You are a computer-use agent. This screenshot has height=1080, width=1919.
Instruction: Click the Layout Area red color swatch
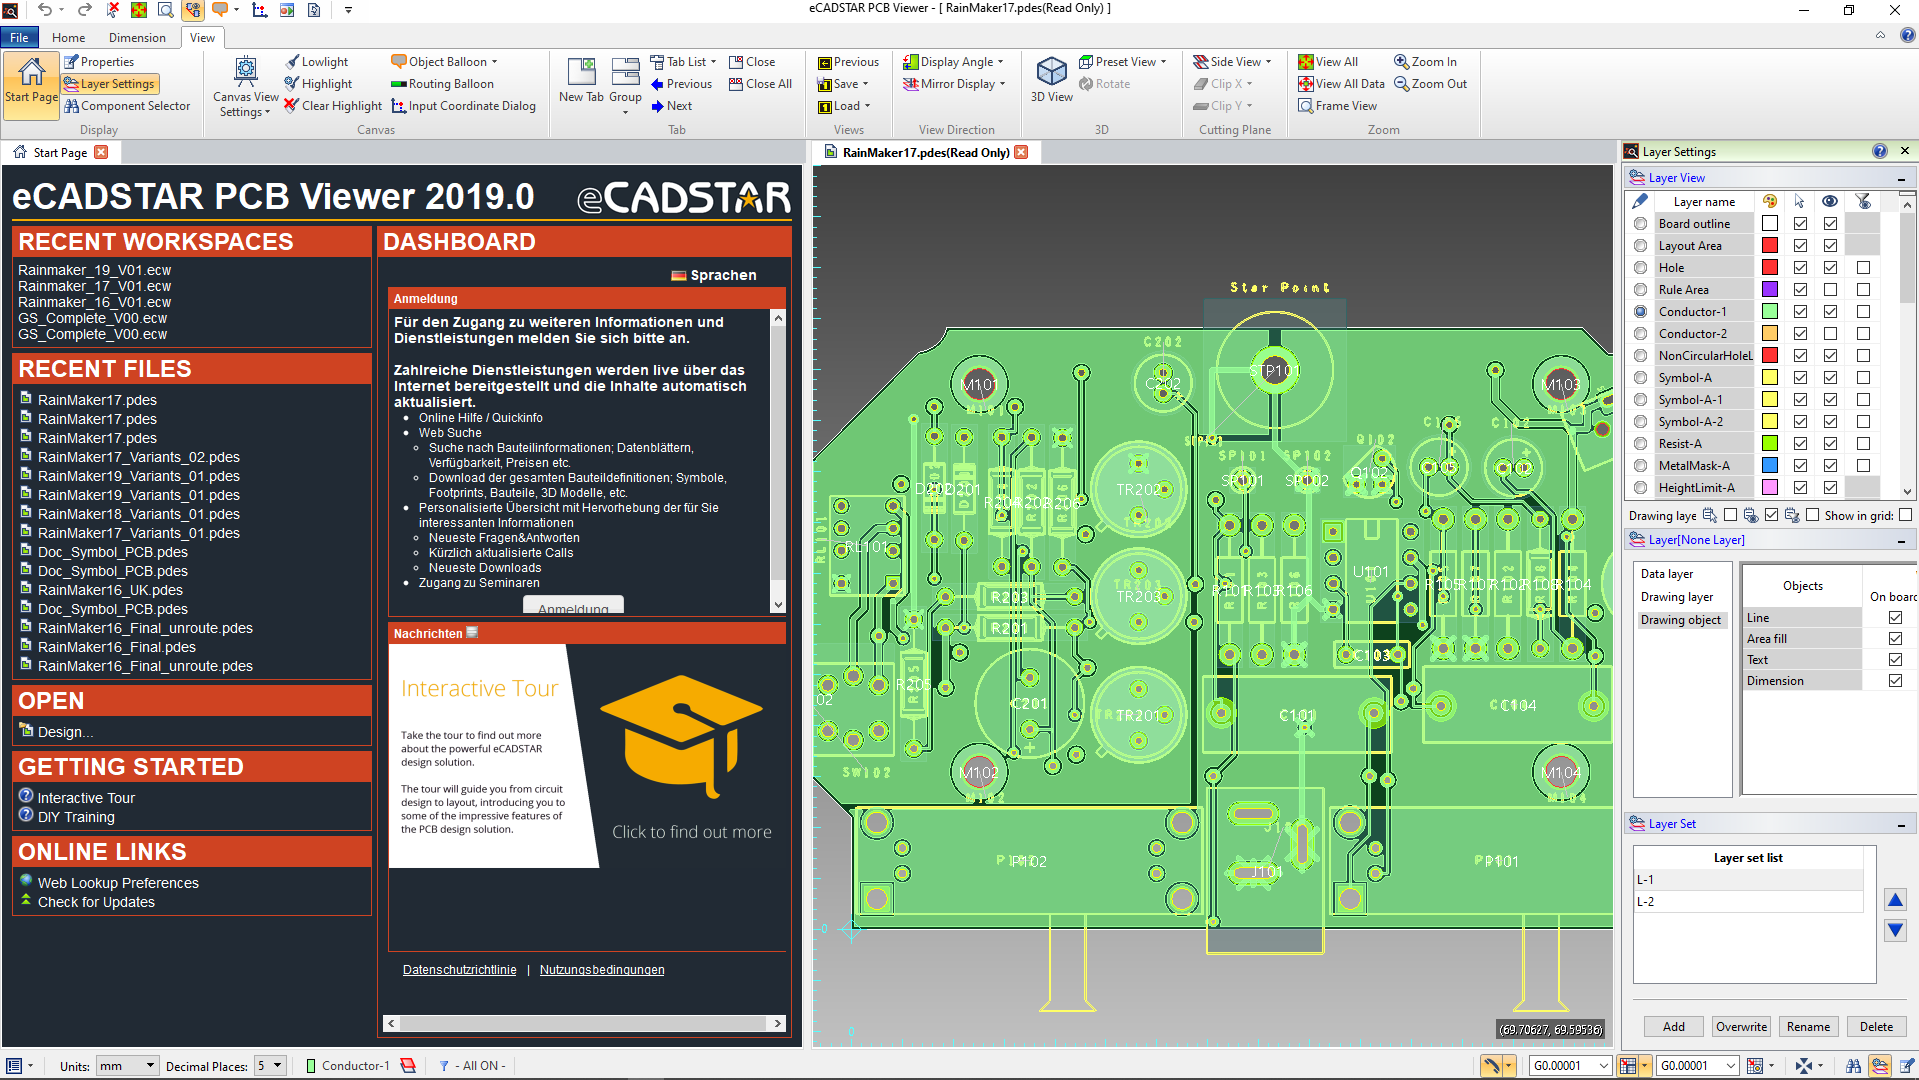1770,246
